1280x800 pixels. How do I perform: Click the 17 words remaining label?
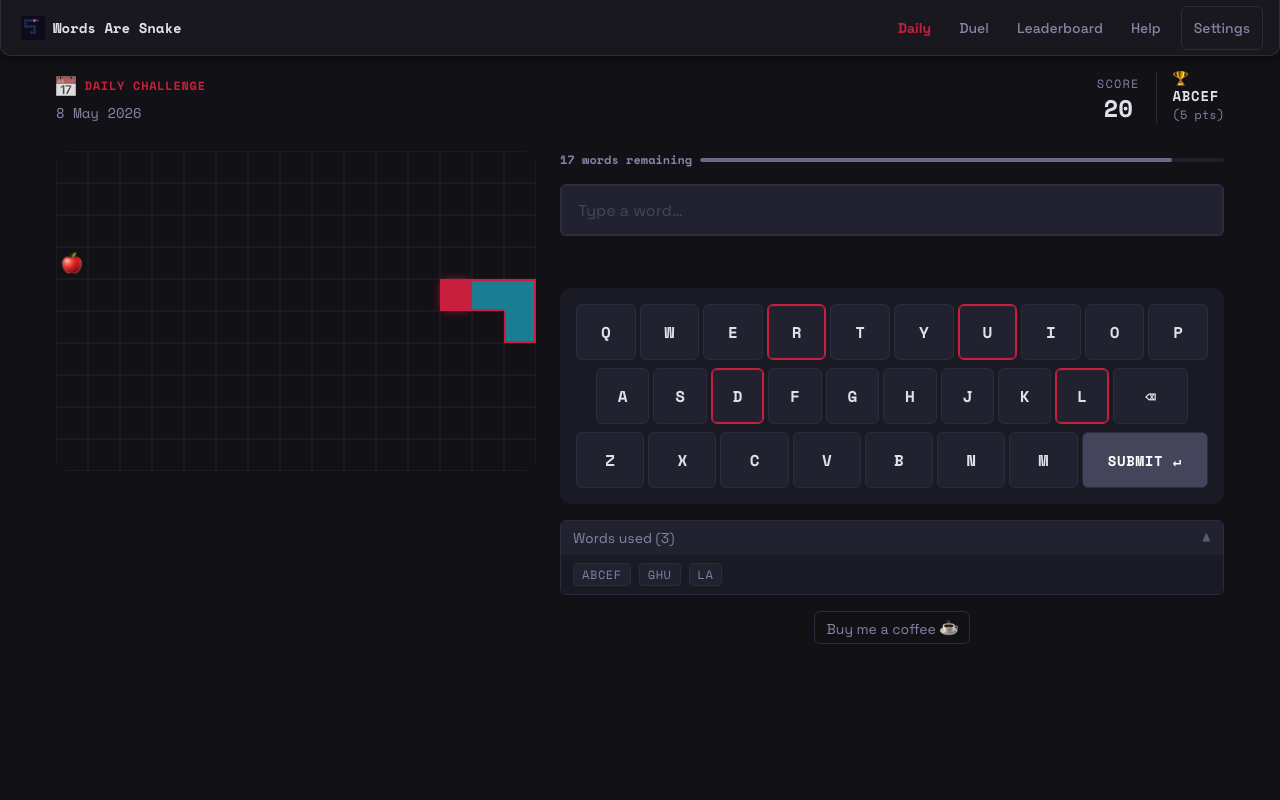626,160
